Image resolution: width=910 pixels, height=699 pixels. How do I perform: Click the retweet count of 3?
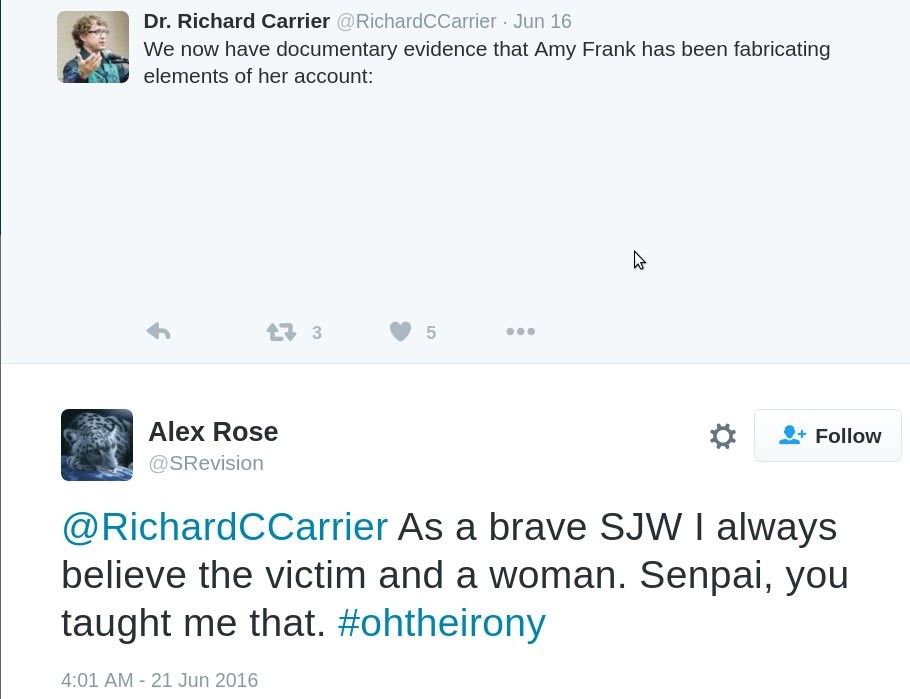316,333
